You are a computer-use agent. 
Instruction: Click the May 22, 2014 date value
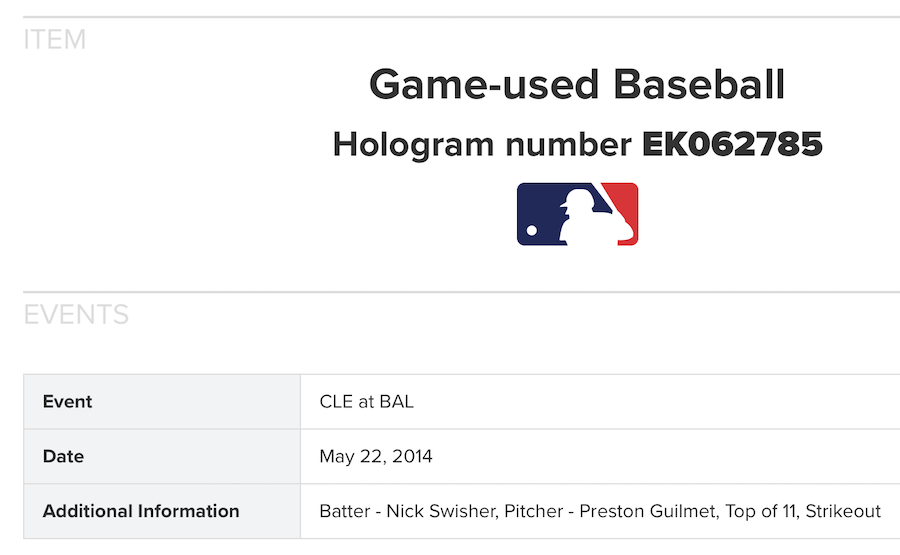376,457
